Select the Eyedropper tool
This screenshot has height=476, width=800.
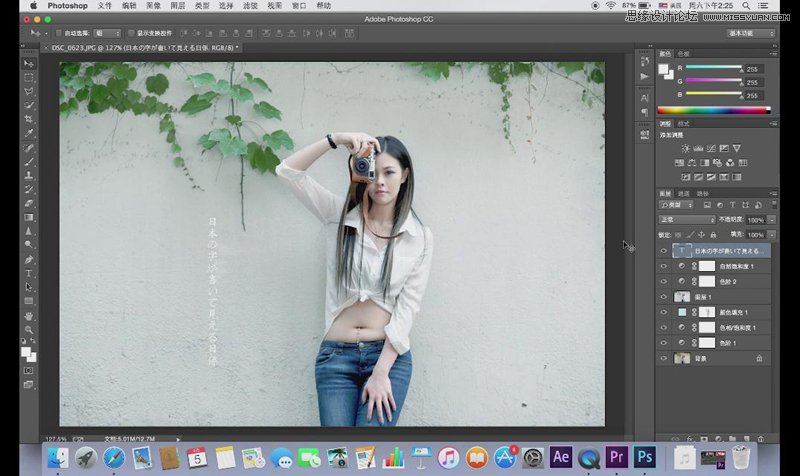click(x=29, y=133)
